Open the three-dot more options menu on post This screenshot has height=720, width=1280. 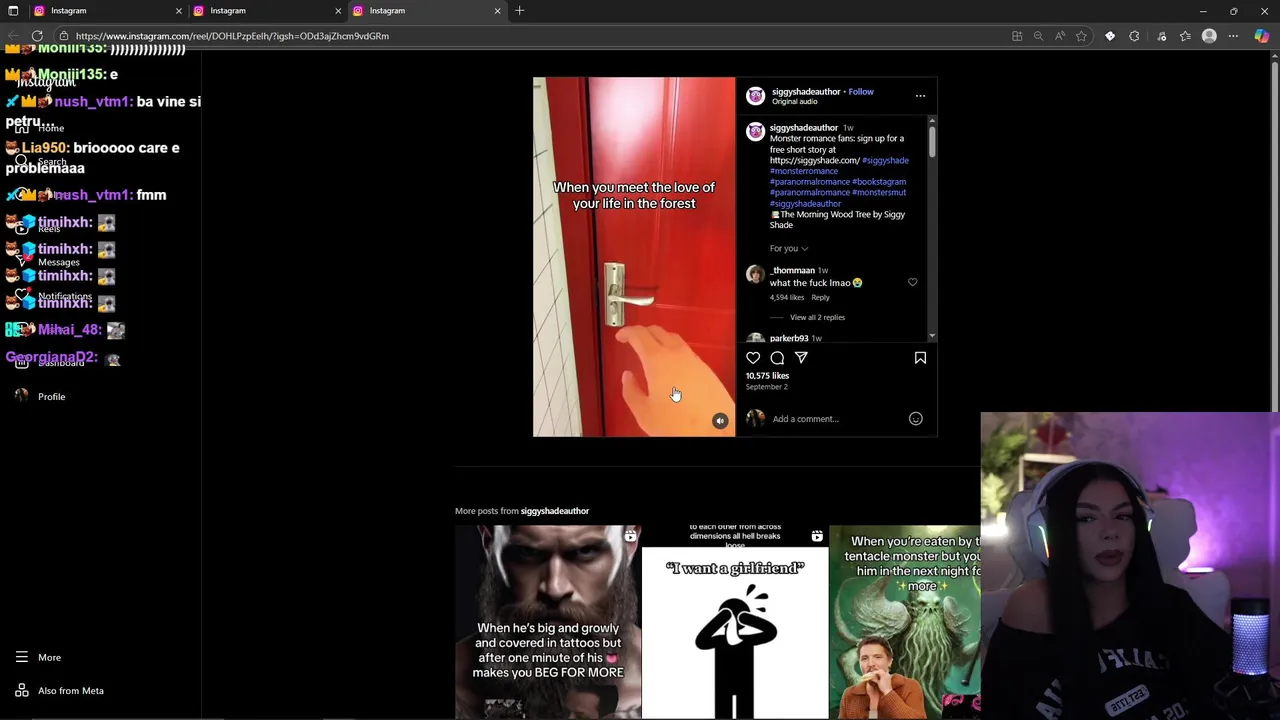[920, 96]
